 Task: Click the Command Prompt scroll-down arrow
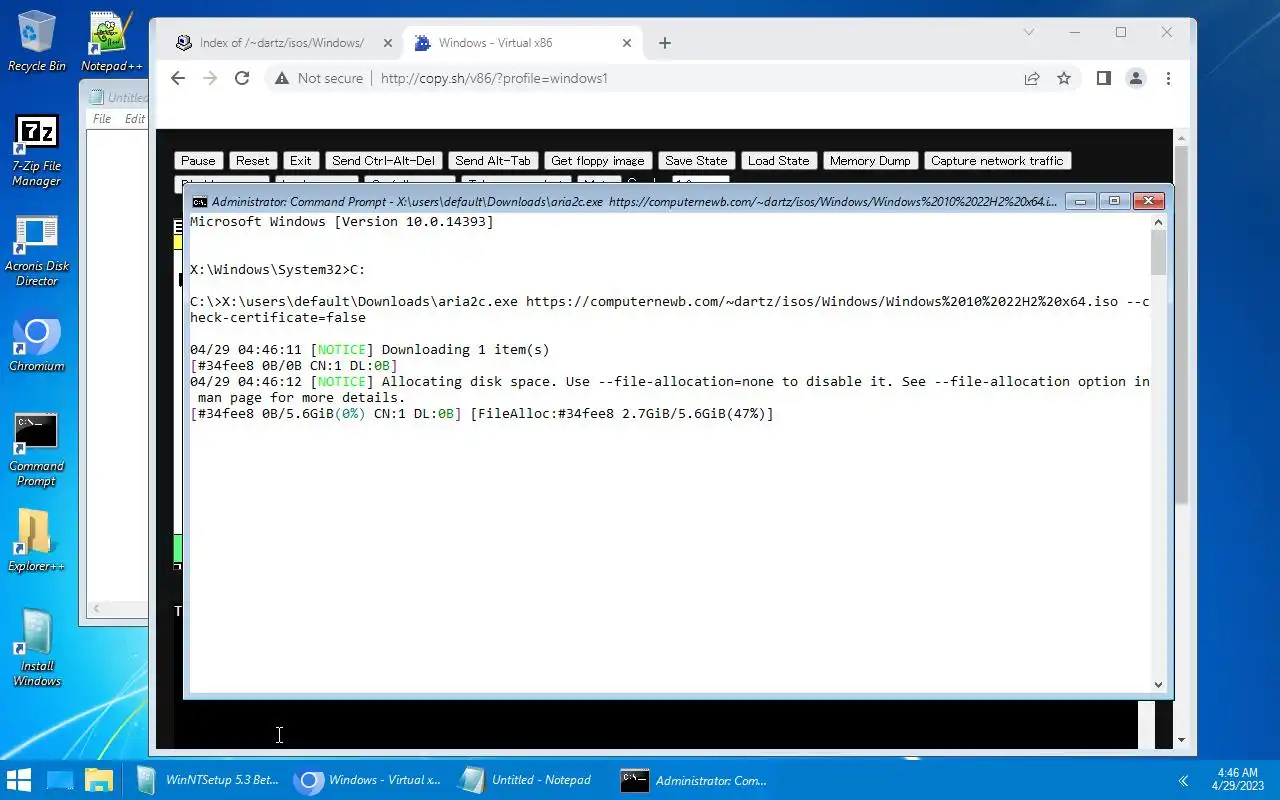1159,684
